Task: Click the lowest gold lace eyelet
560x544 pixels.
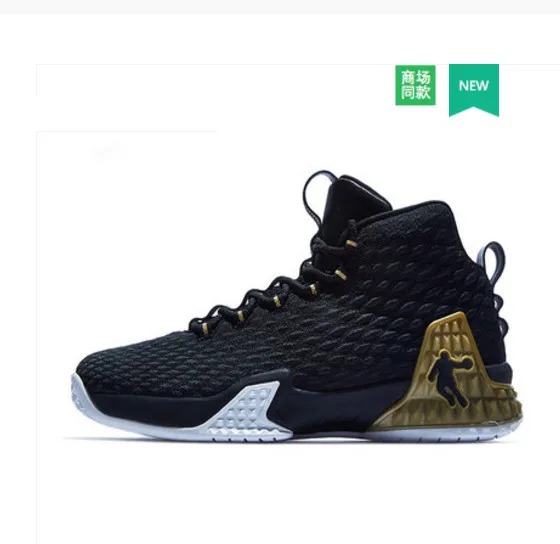Action: pos(205,327)
